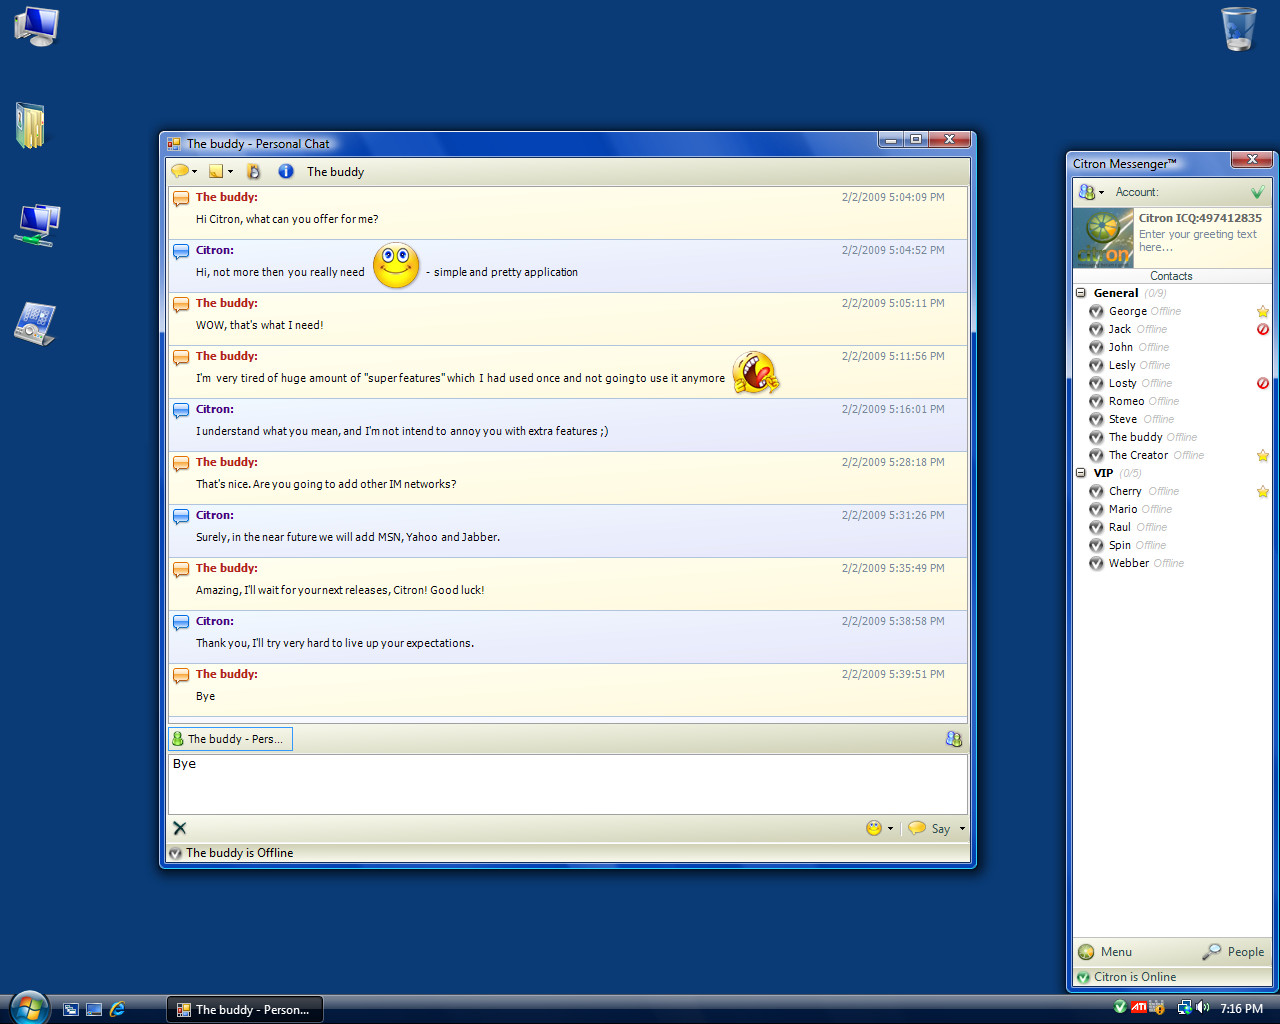1280x1024 pixels.
Task: Click the hand-pointer toolbar icon in chat window
Action: (x=254, y=171)
